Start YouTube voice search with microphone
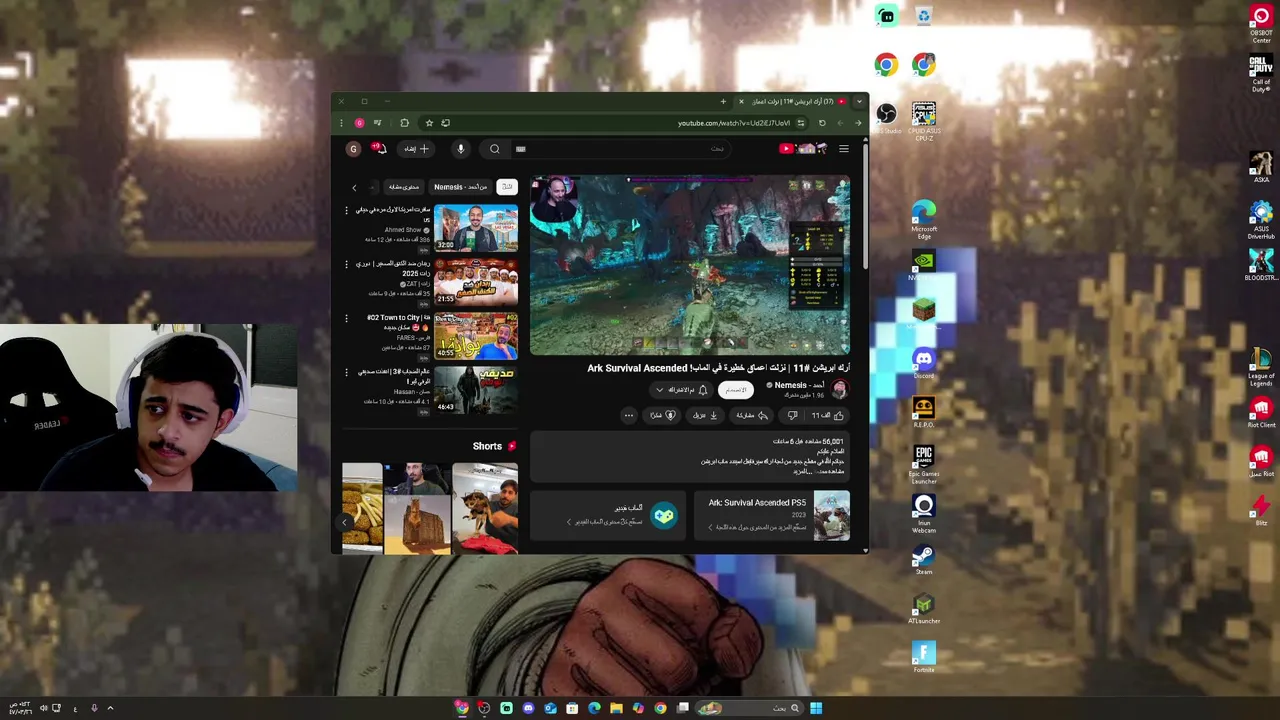This screenshot has width=1280, height=720. (x=461, y=149)
